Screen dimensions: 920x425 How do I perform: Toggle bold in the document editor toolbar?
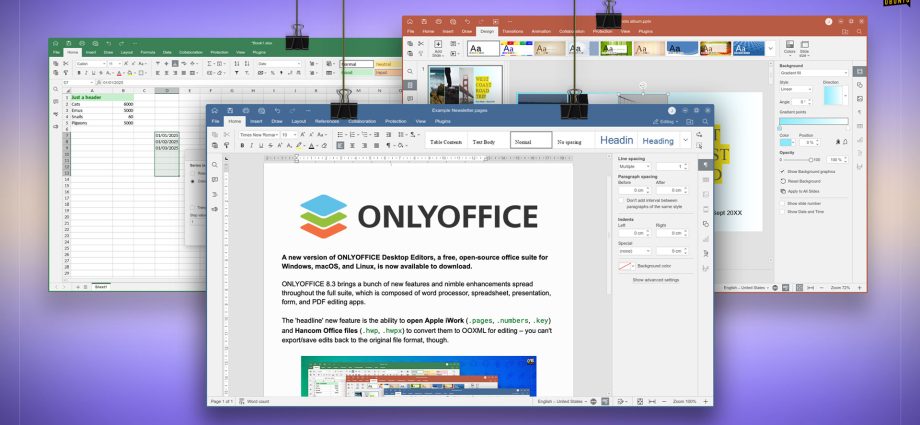pyautogui.click(x=242, y=146)
